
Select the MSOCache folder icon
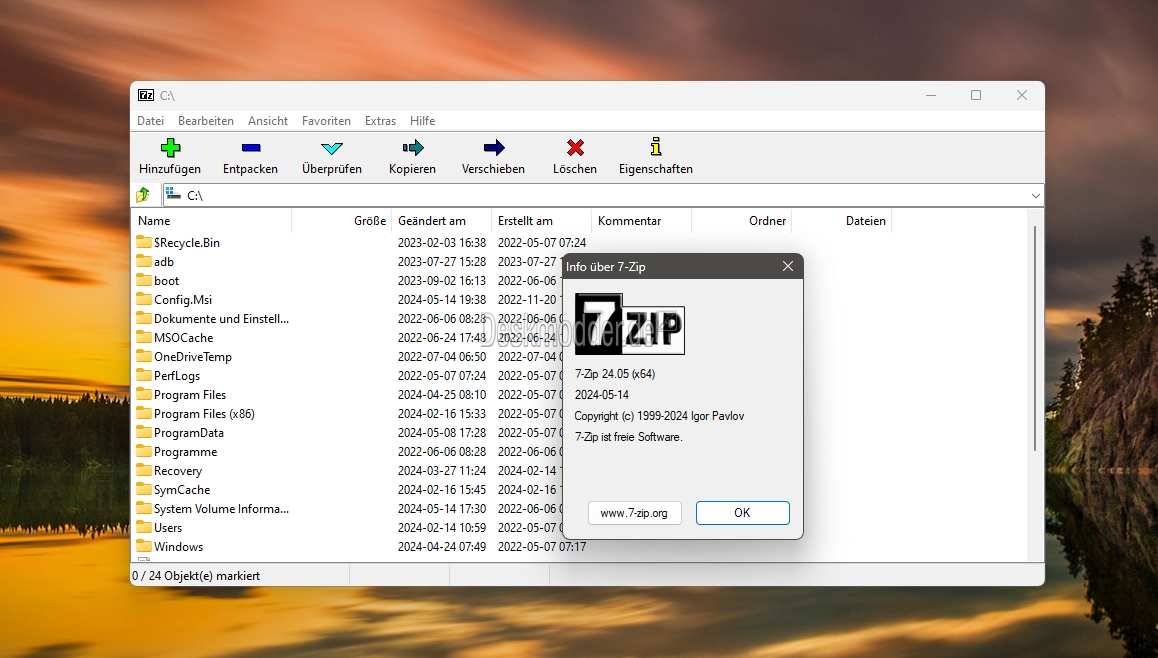point(144,337)
